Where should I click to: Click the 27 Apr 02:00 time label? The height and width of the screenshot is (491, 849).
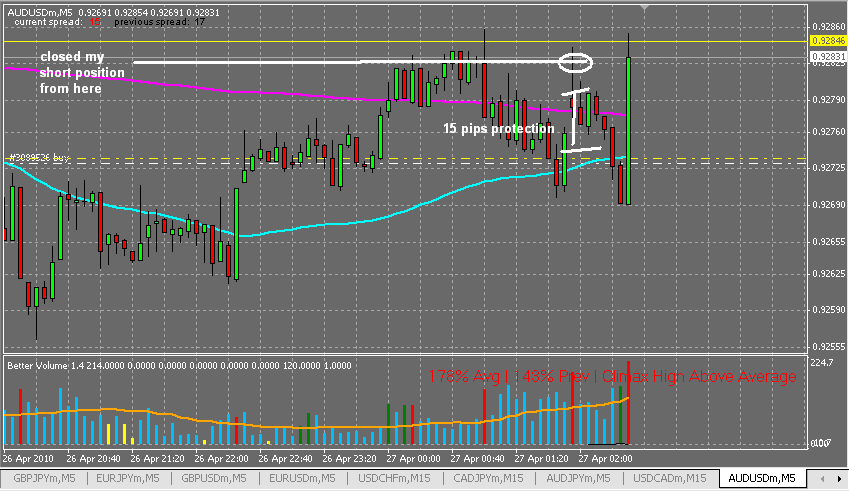(x=605, y=459)
